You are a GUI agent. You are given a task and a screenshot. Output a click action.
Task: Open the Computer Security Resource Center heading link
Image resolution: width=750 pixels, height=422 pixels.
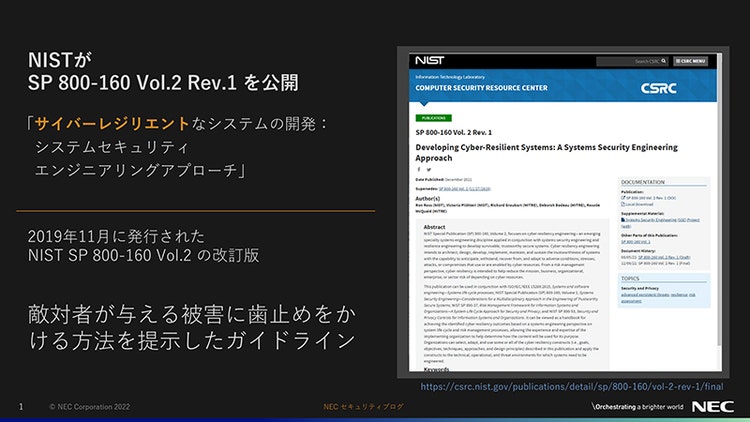click(481, 88)
